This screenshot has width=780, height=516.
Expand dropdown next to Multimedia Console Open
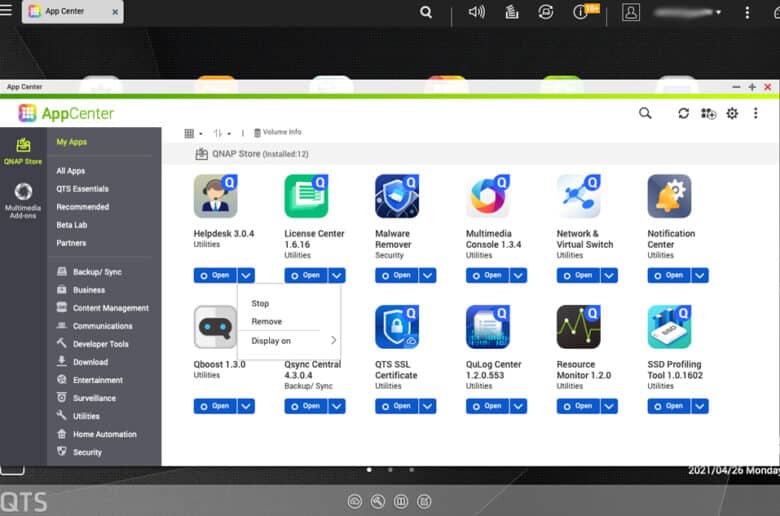pyautogui.click(x=518, y=275)
